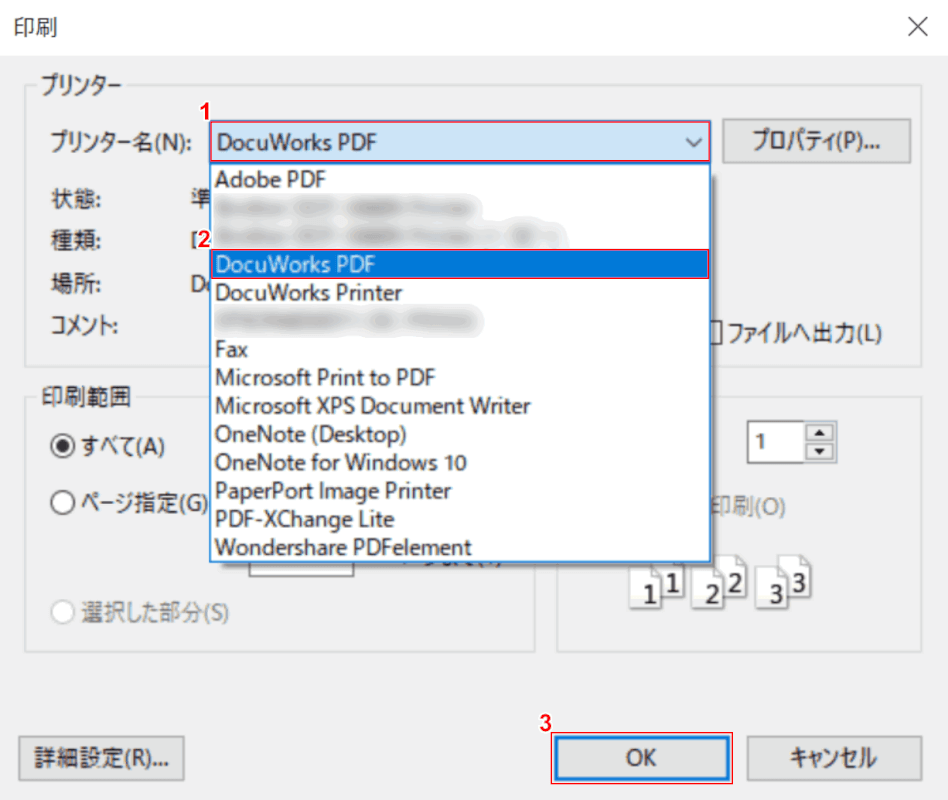Open 詳細設定 advanced settings

(x=101, y=758)
